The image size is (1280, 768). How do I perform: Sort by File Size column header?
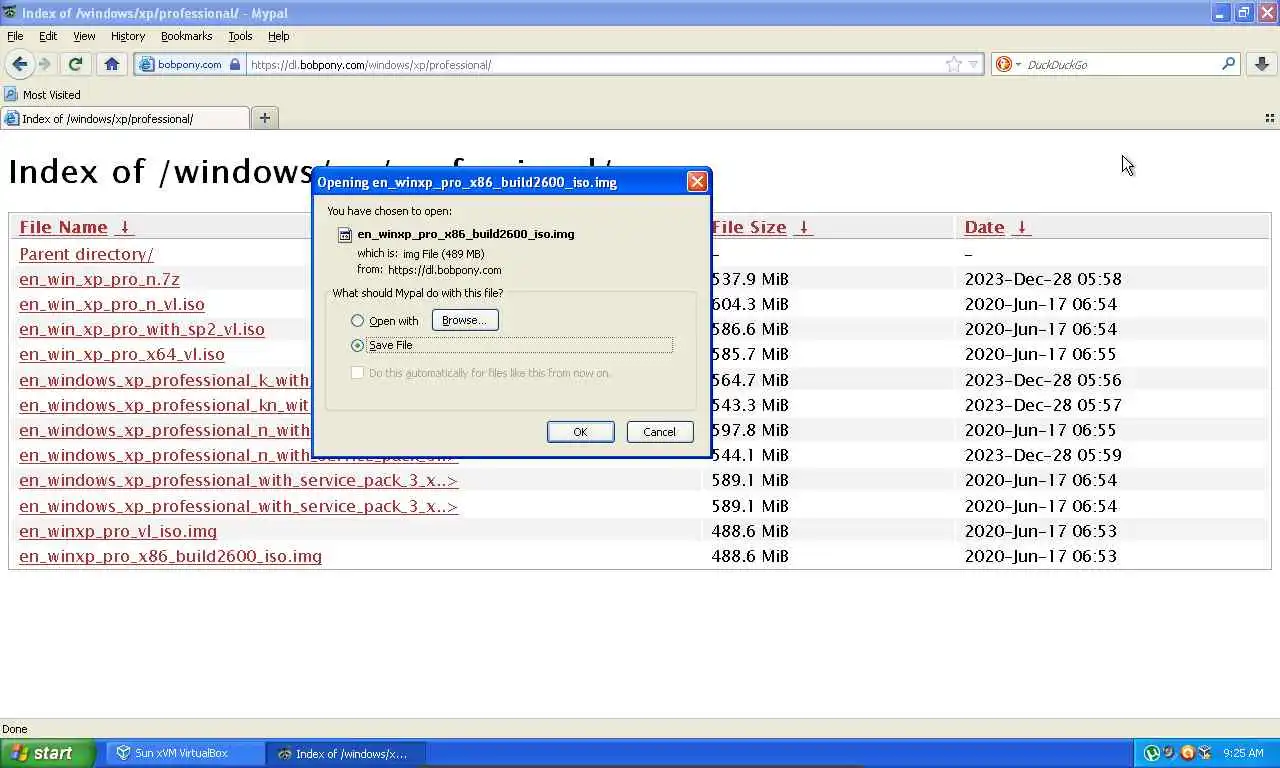[749, 227]
